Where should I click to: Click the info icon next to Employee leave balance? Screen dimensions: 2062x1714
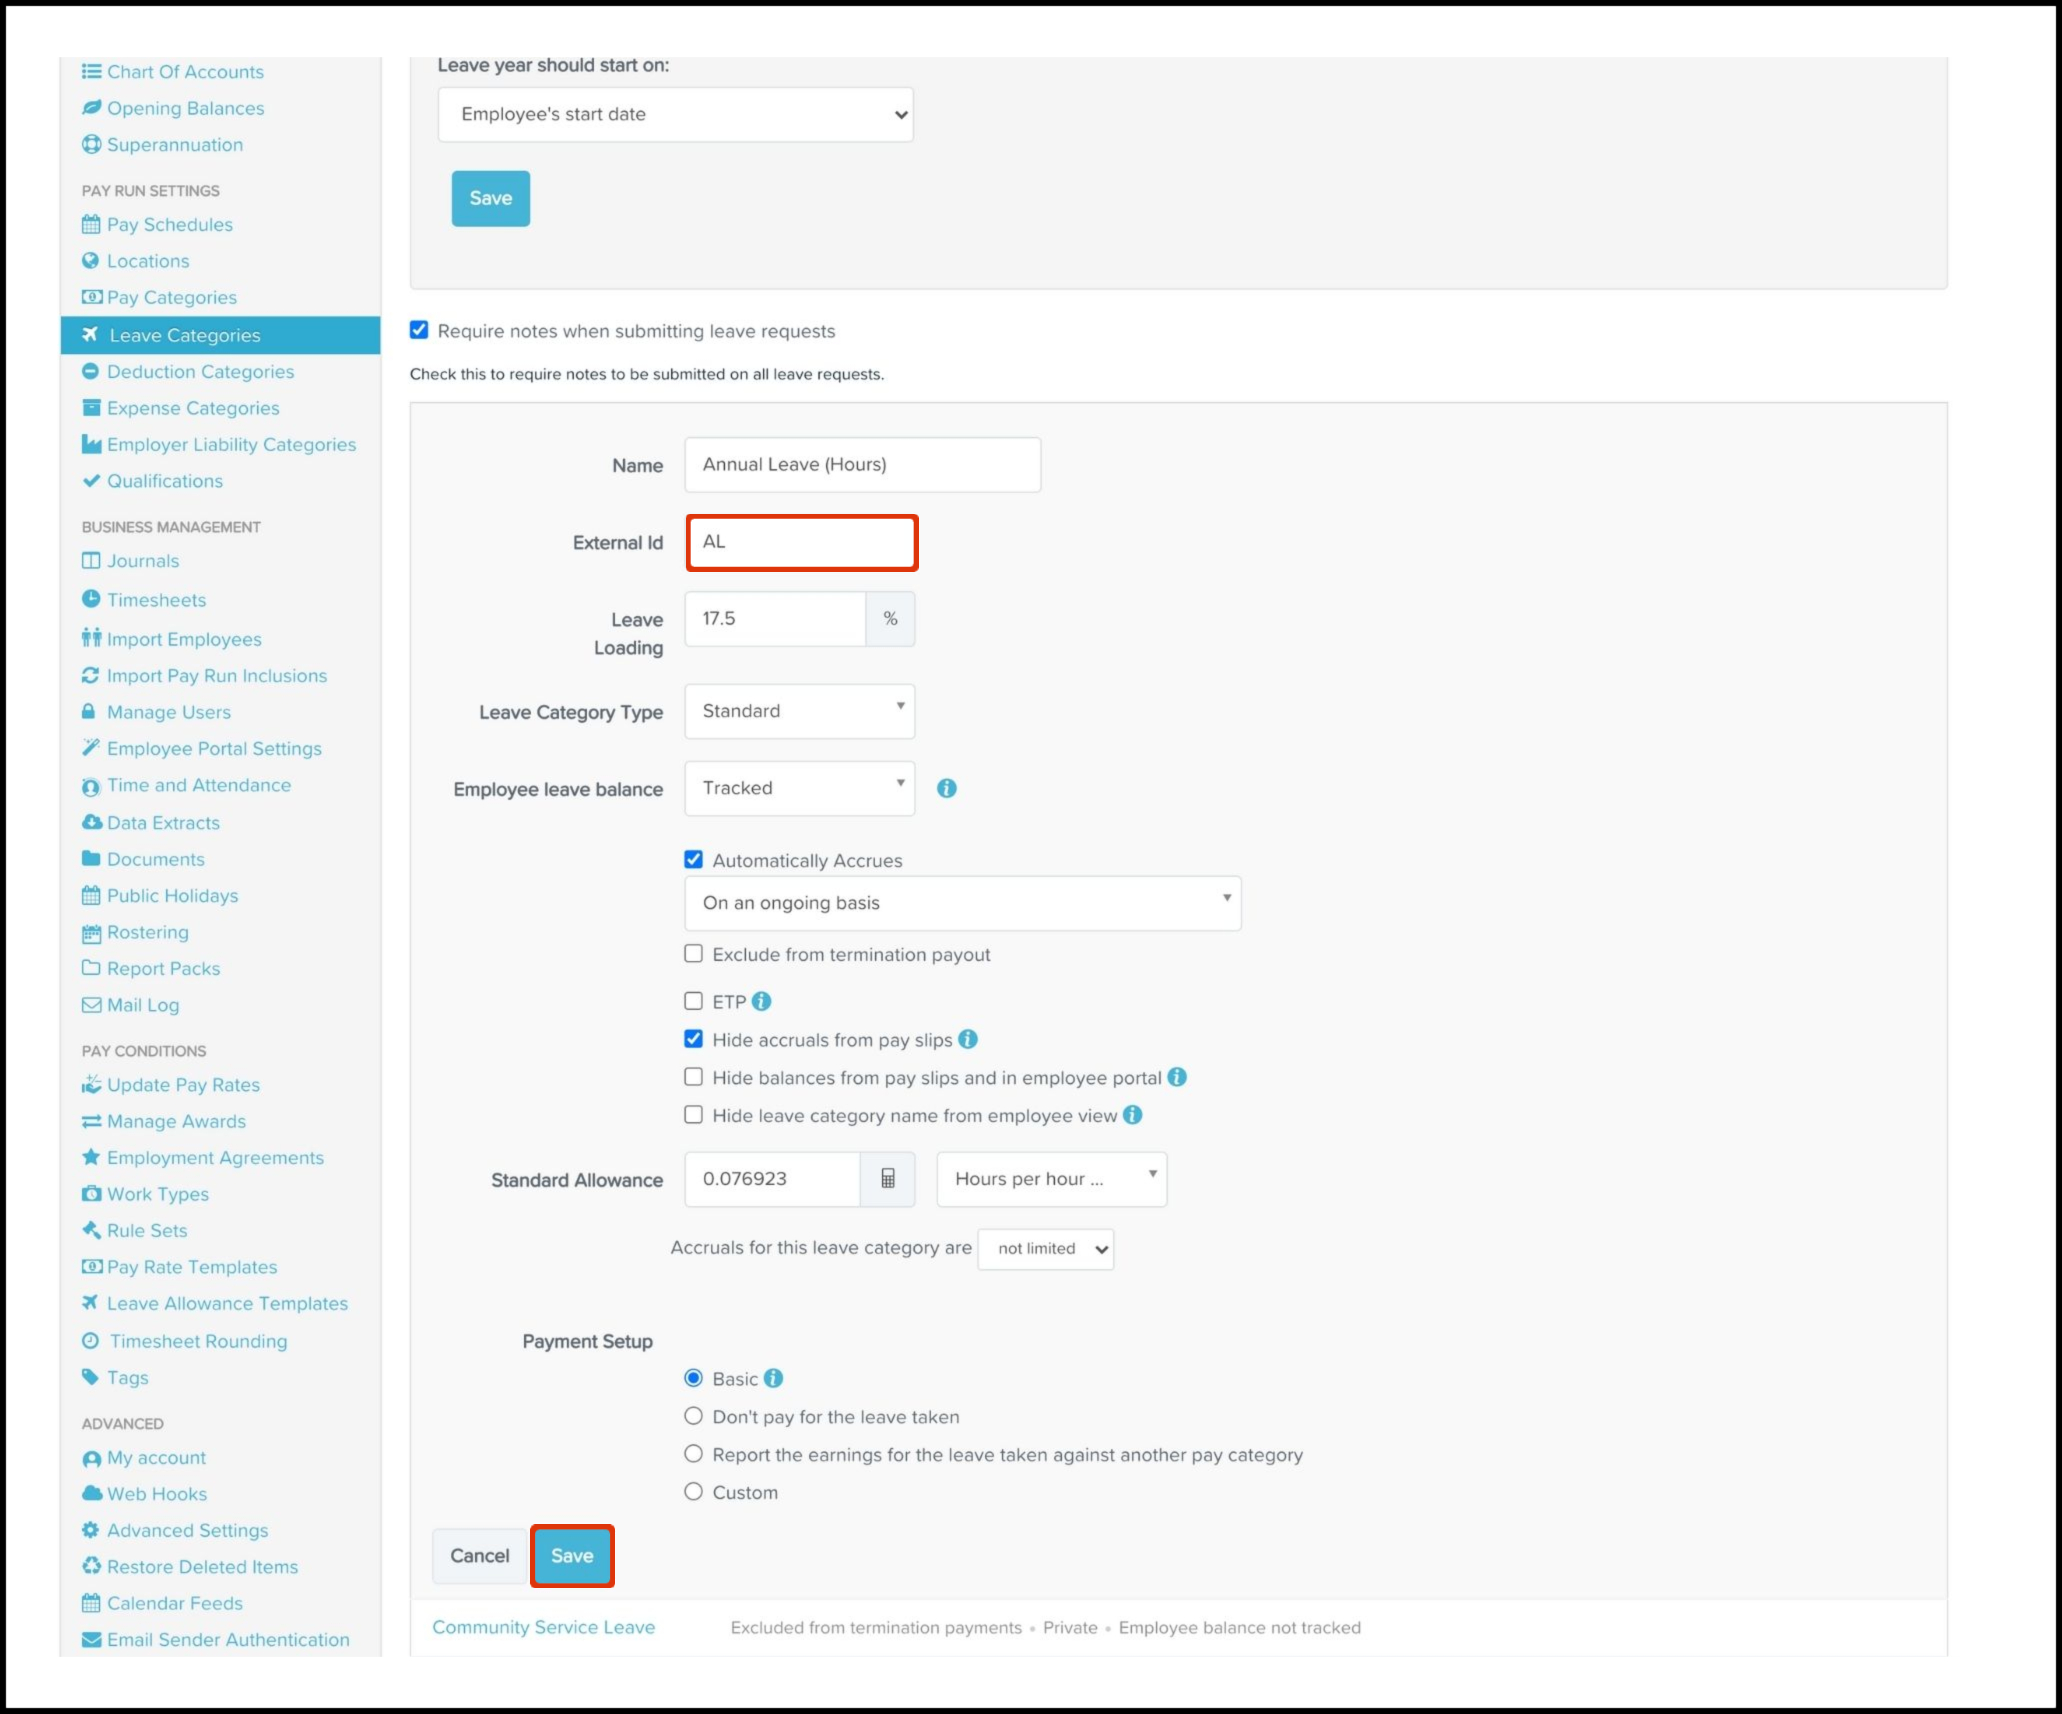tap(946, 789)
